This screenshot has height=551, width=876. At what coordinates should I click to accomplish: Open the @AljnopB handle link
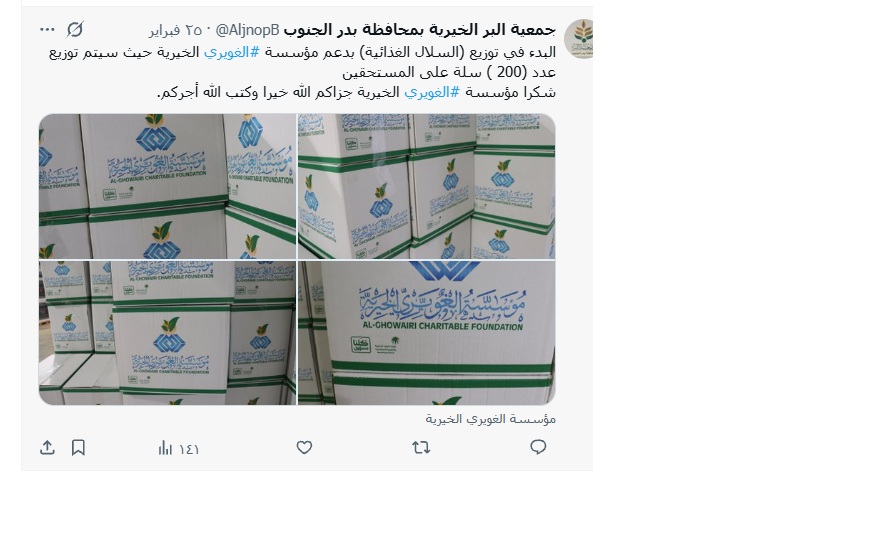(247, 30)
